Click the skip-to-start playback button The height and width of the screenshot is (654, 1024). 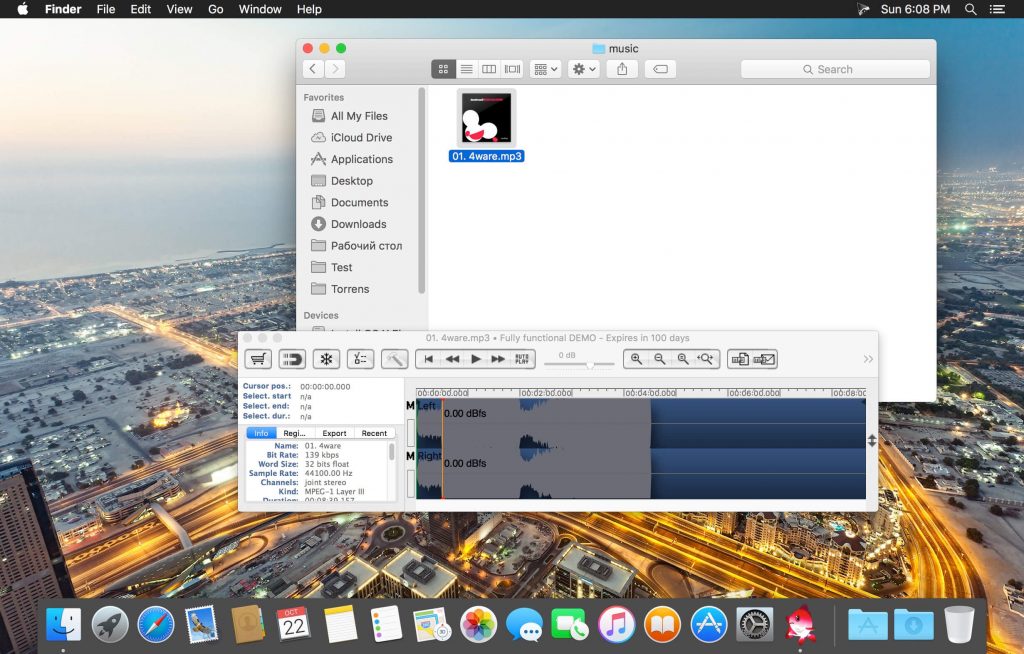(428, 359)
